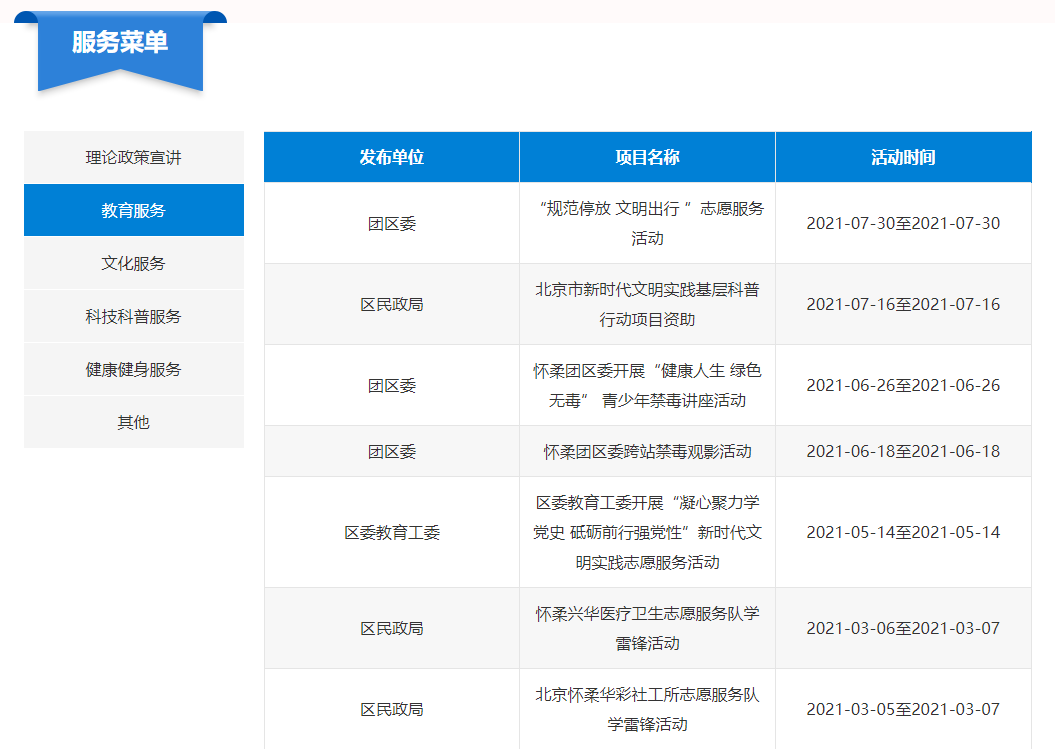Click 区民政局 in the 2021-03-05 row
1055x749 pixels.
[392, 709]
